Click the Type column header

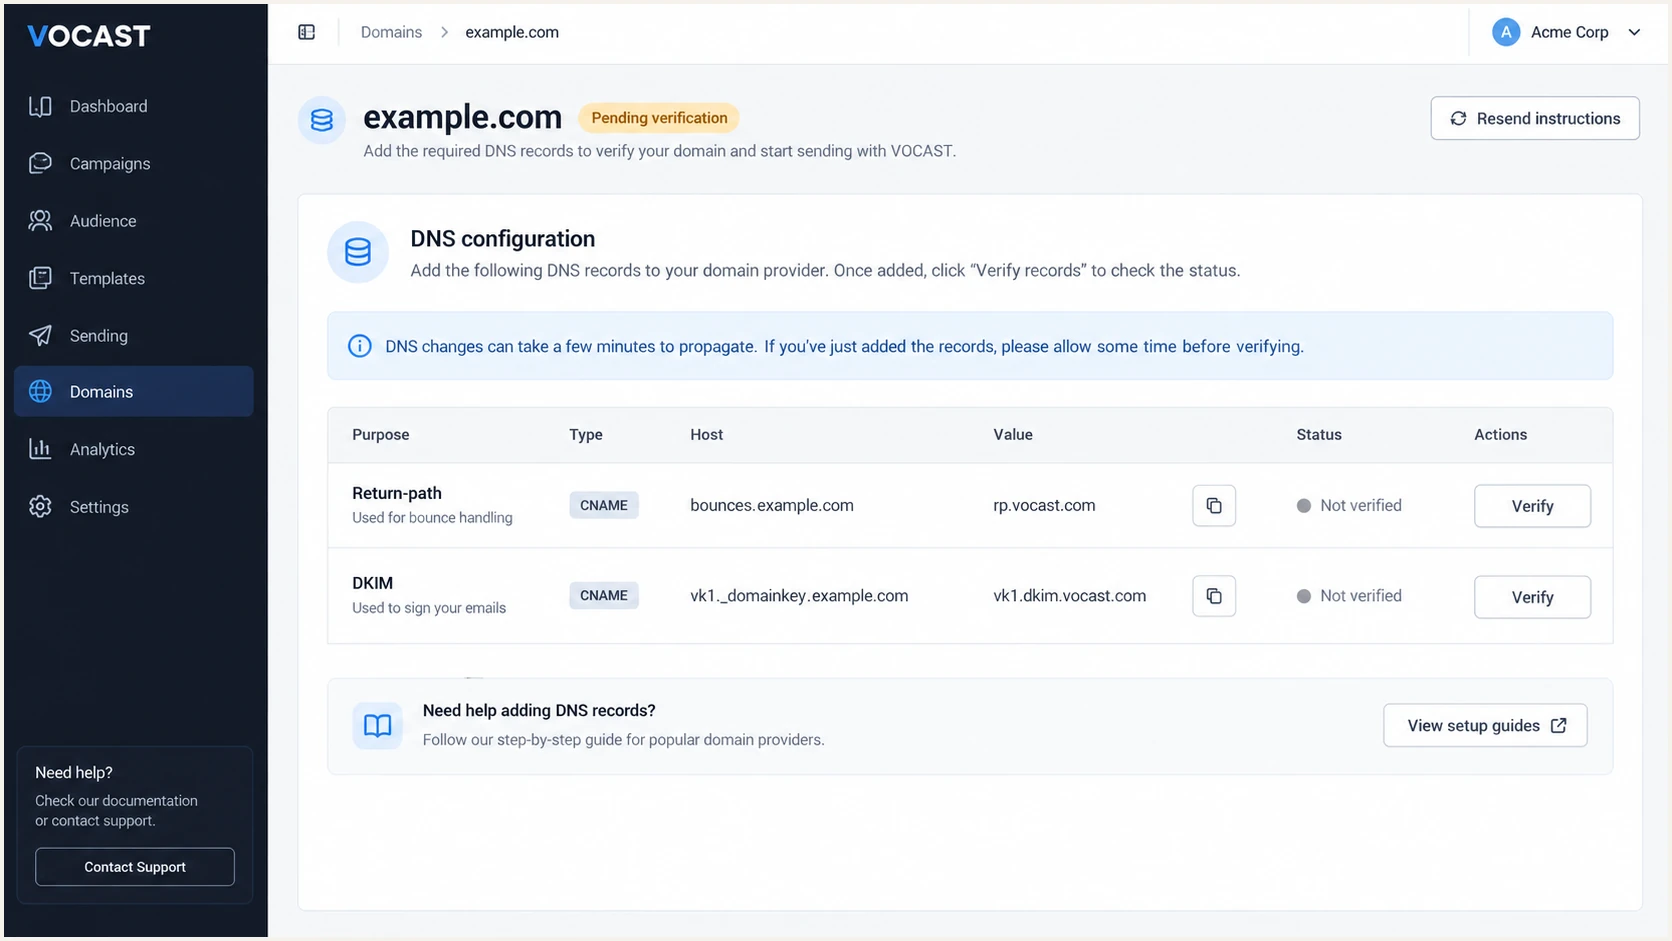click(x=586, y=435)
